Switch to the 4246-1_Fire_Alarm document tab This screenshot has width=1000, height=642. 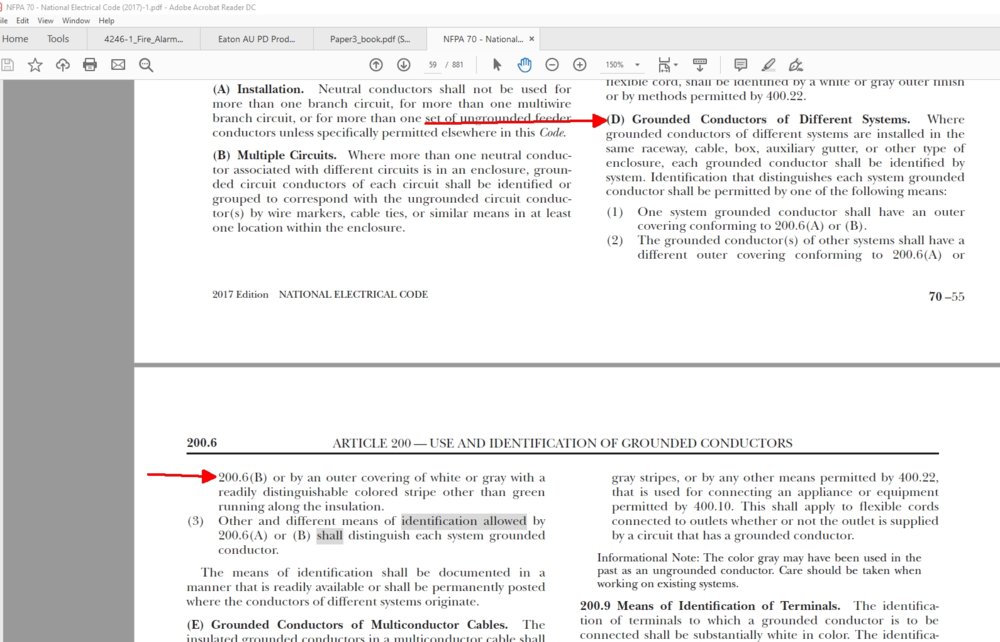coord(143,39)
